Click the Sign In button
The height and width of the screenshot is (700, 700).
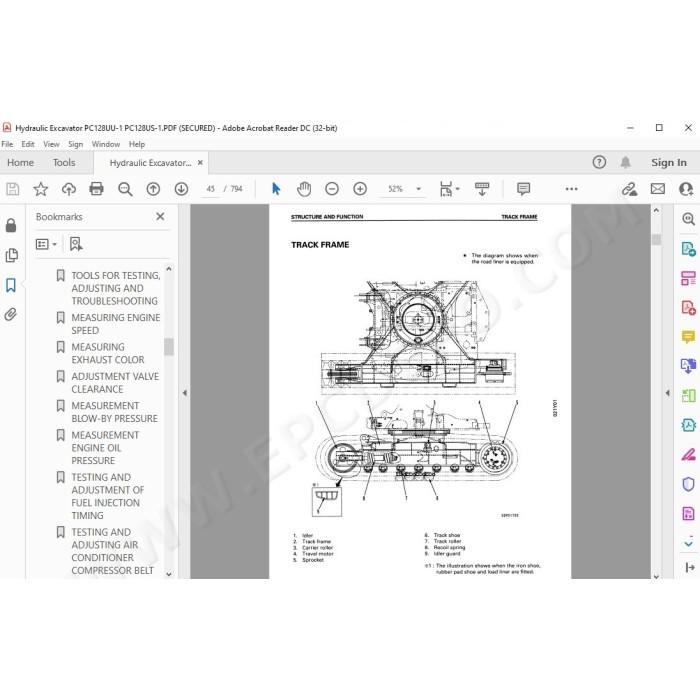(668, 162)
